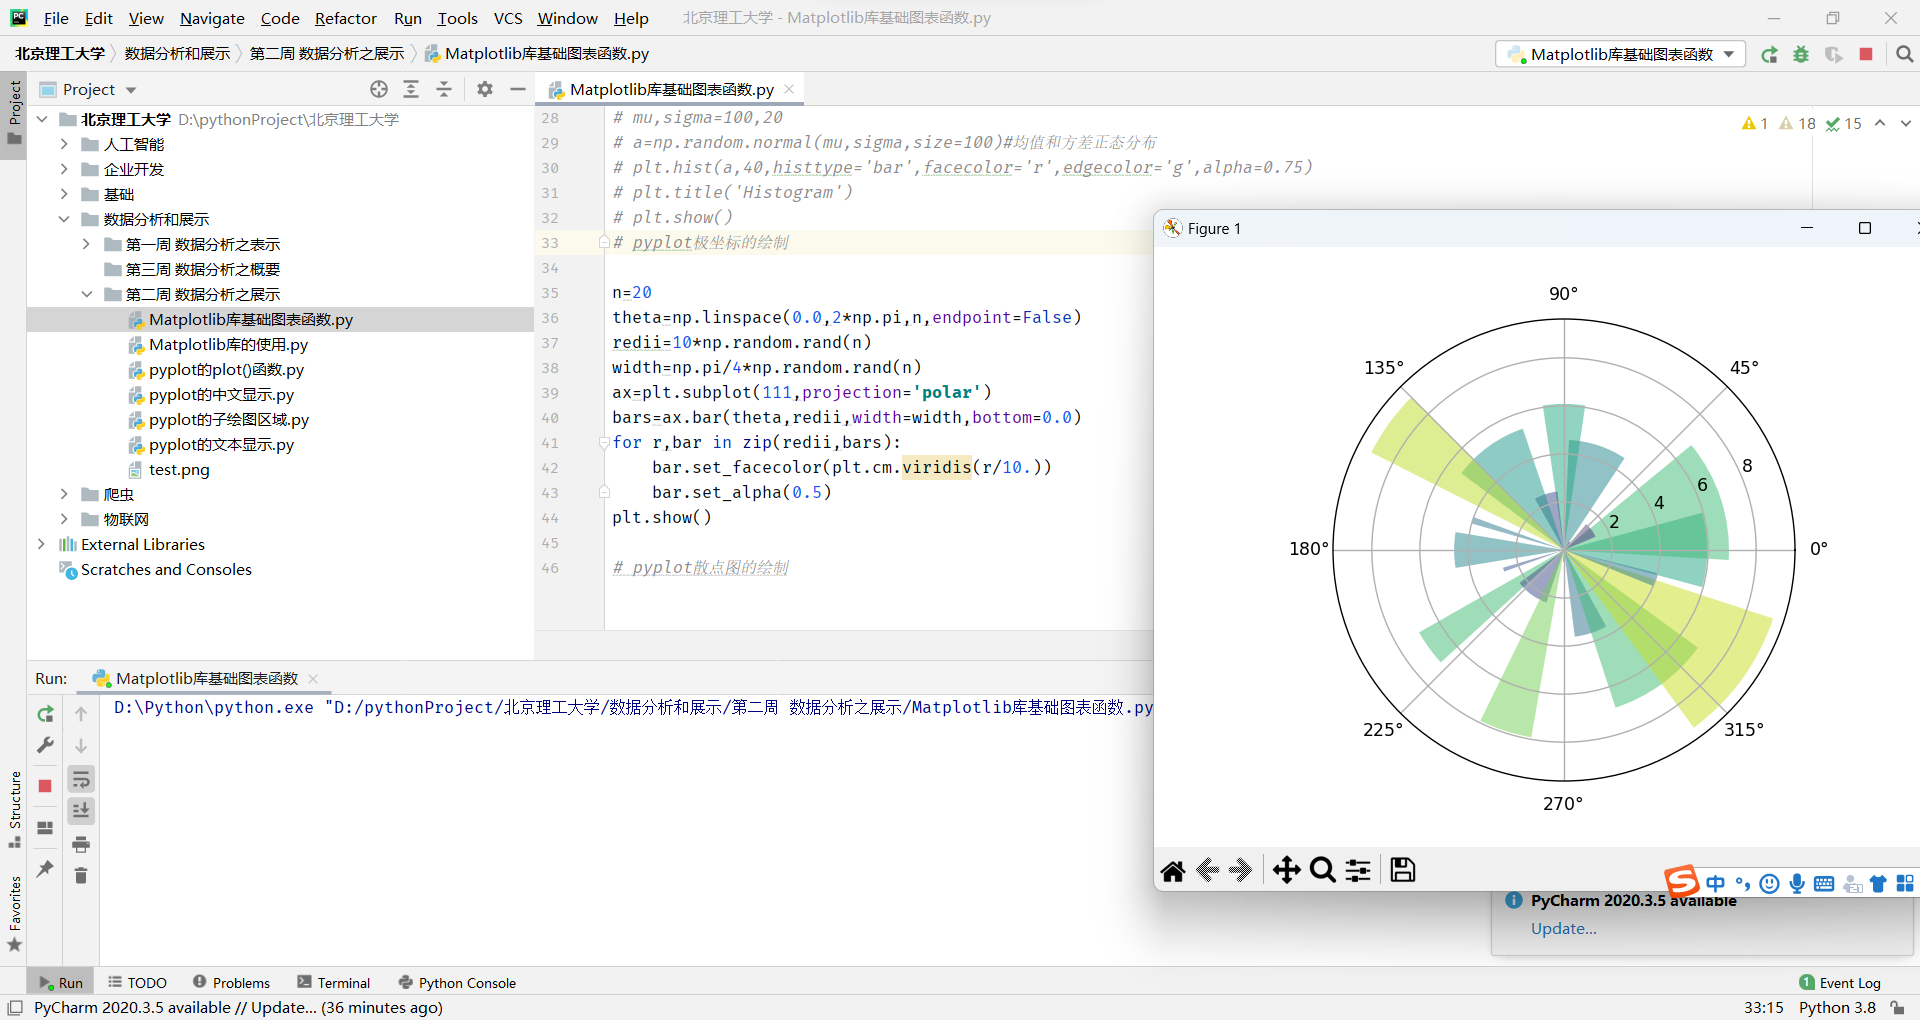Open the File menu
Viewport: 1920px width, 1020px height.
(56, 18)
